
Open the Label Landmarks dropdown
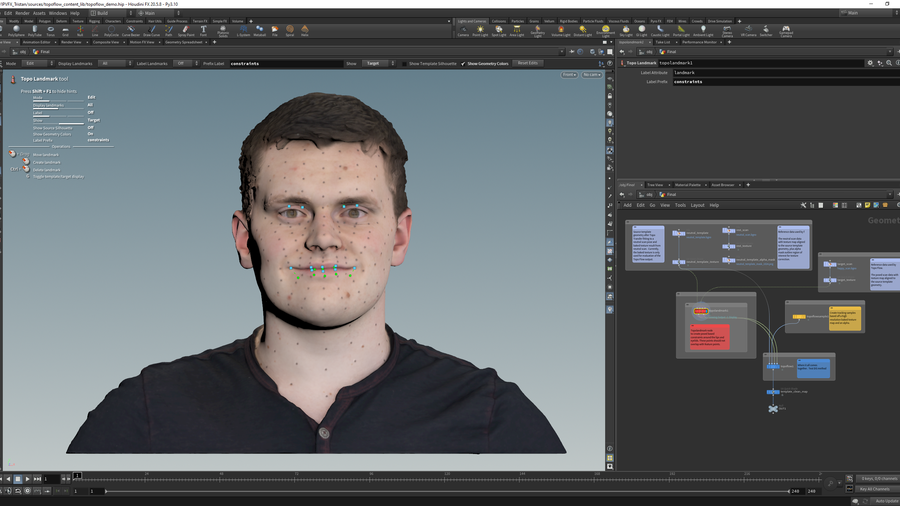coord(185,64)
